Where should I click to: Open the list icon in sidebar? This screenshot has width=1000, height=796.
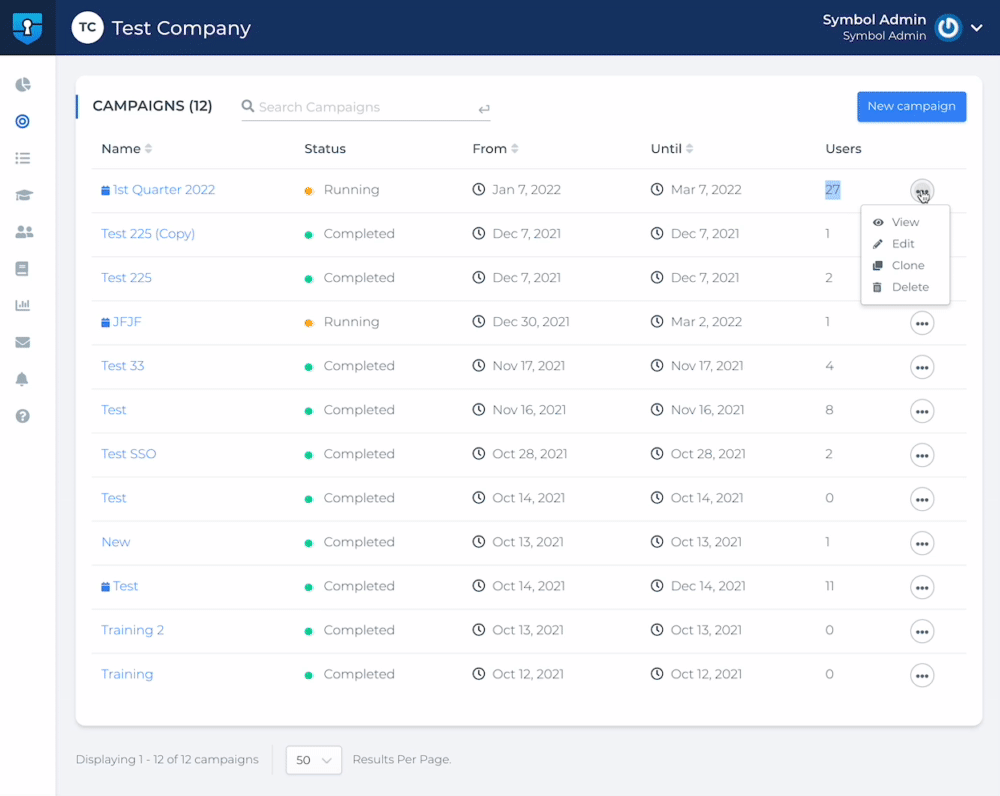23,158
